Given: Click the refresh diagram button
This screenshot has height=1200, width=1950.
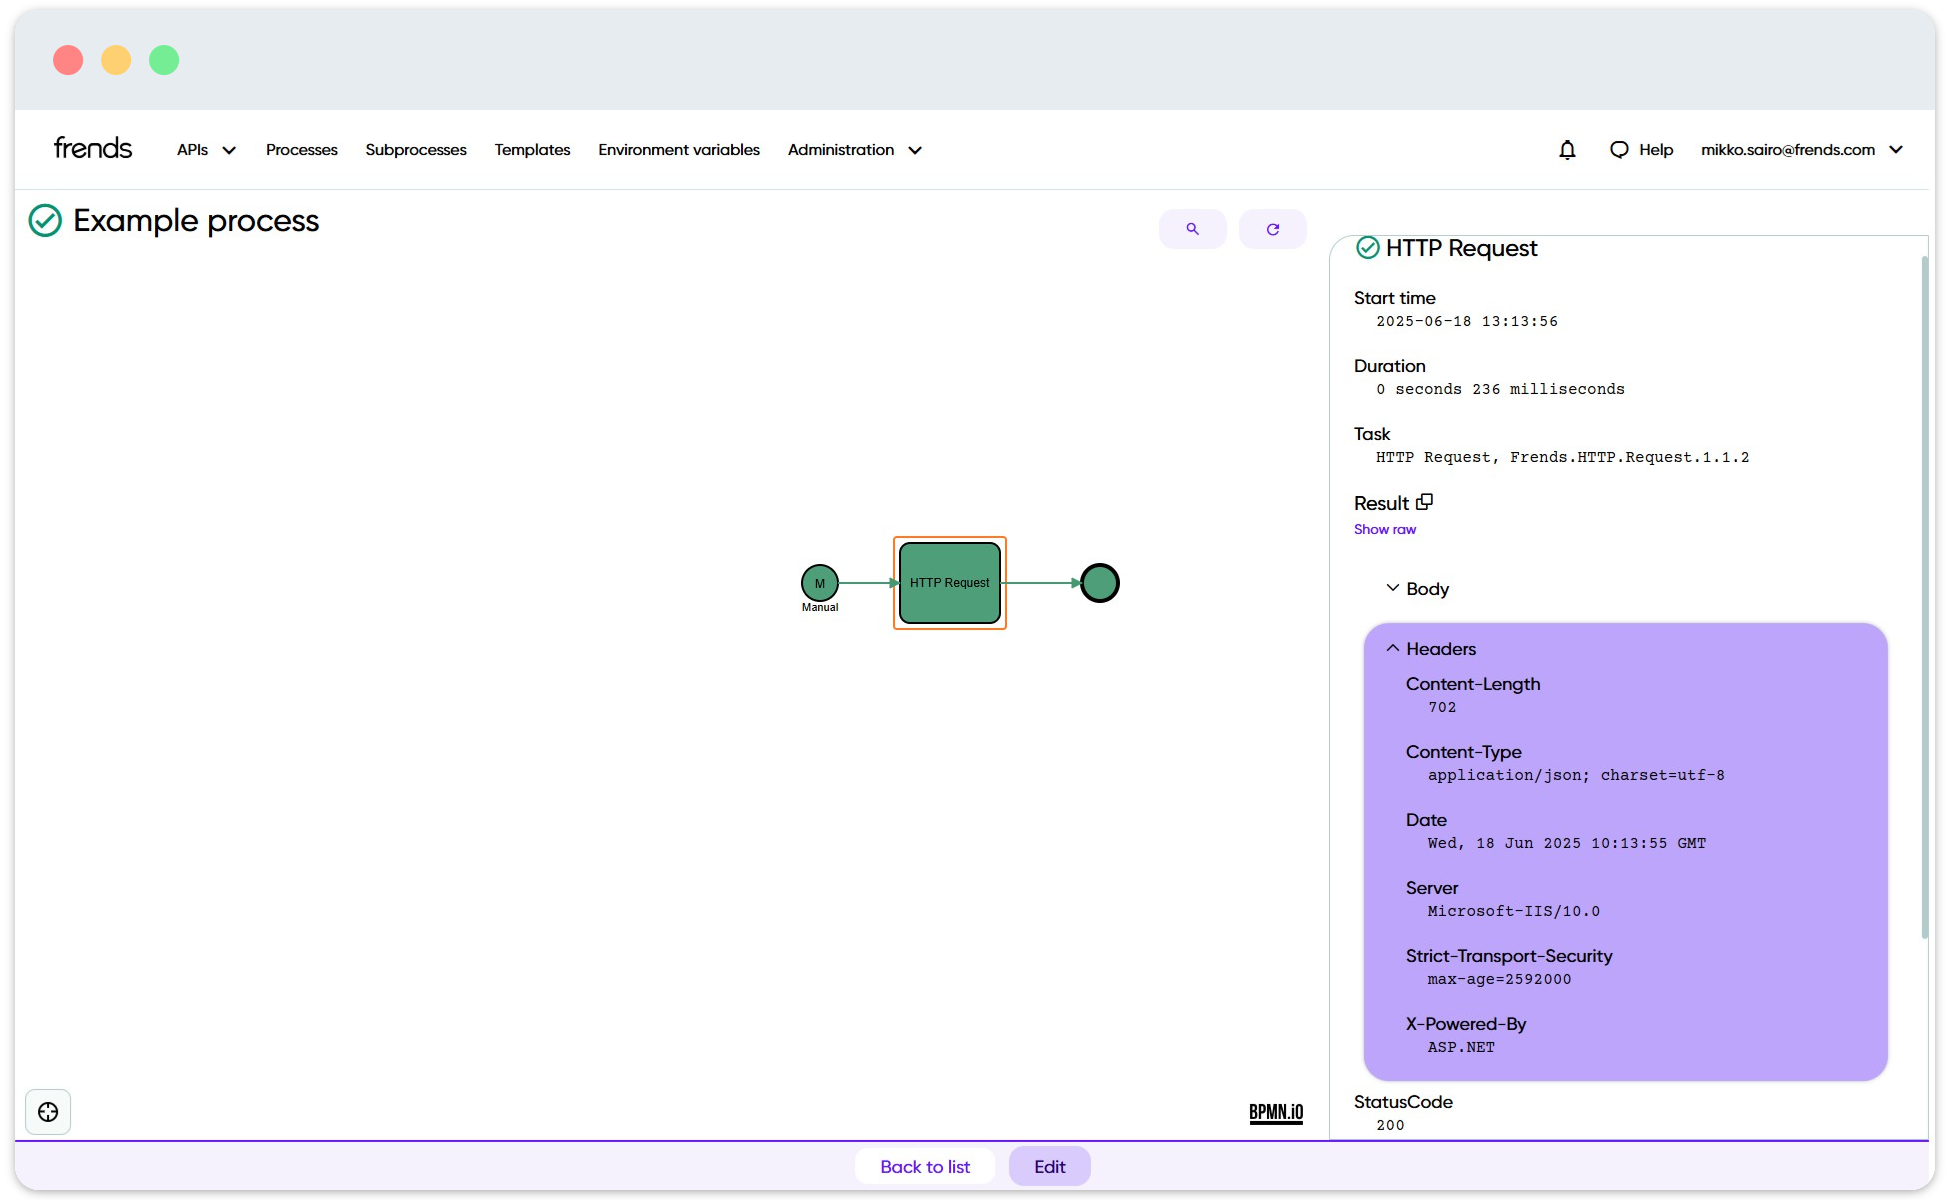Looking at the screenshot, I should coord(1272,229).
